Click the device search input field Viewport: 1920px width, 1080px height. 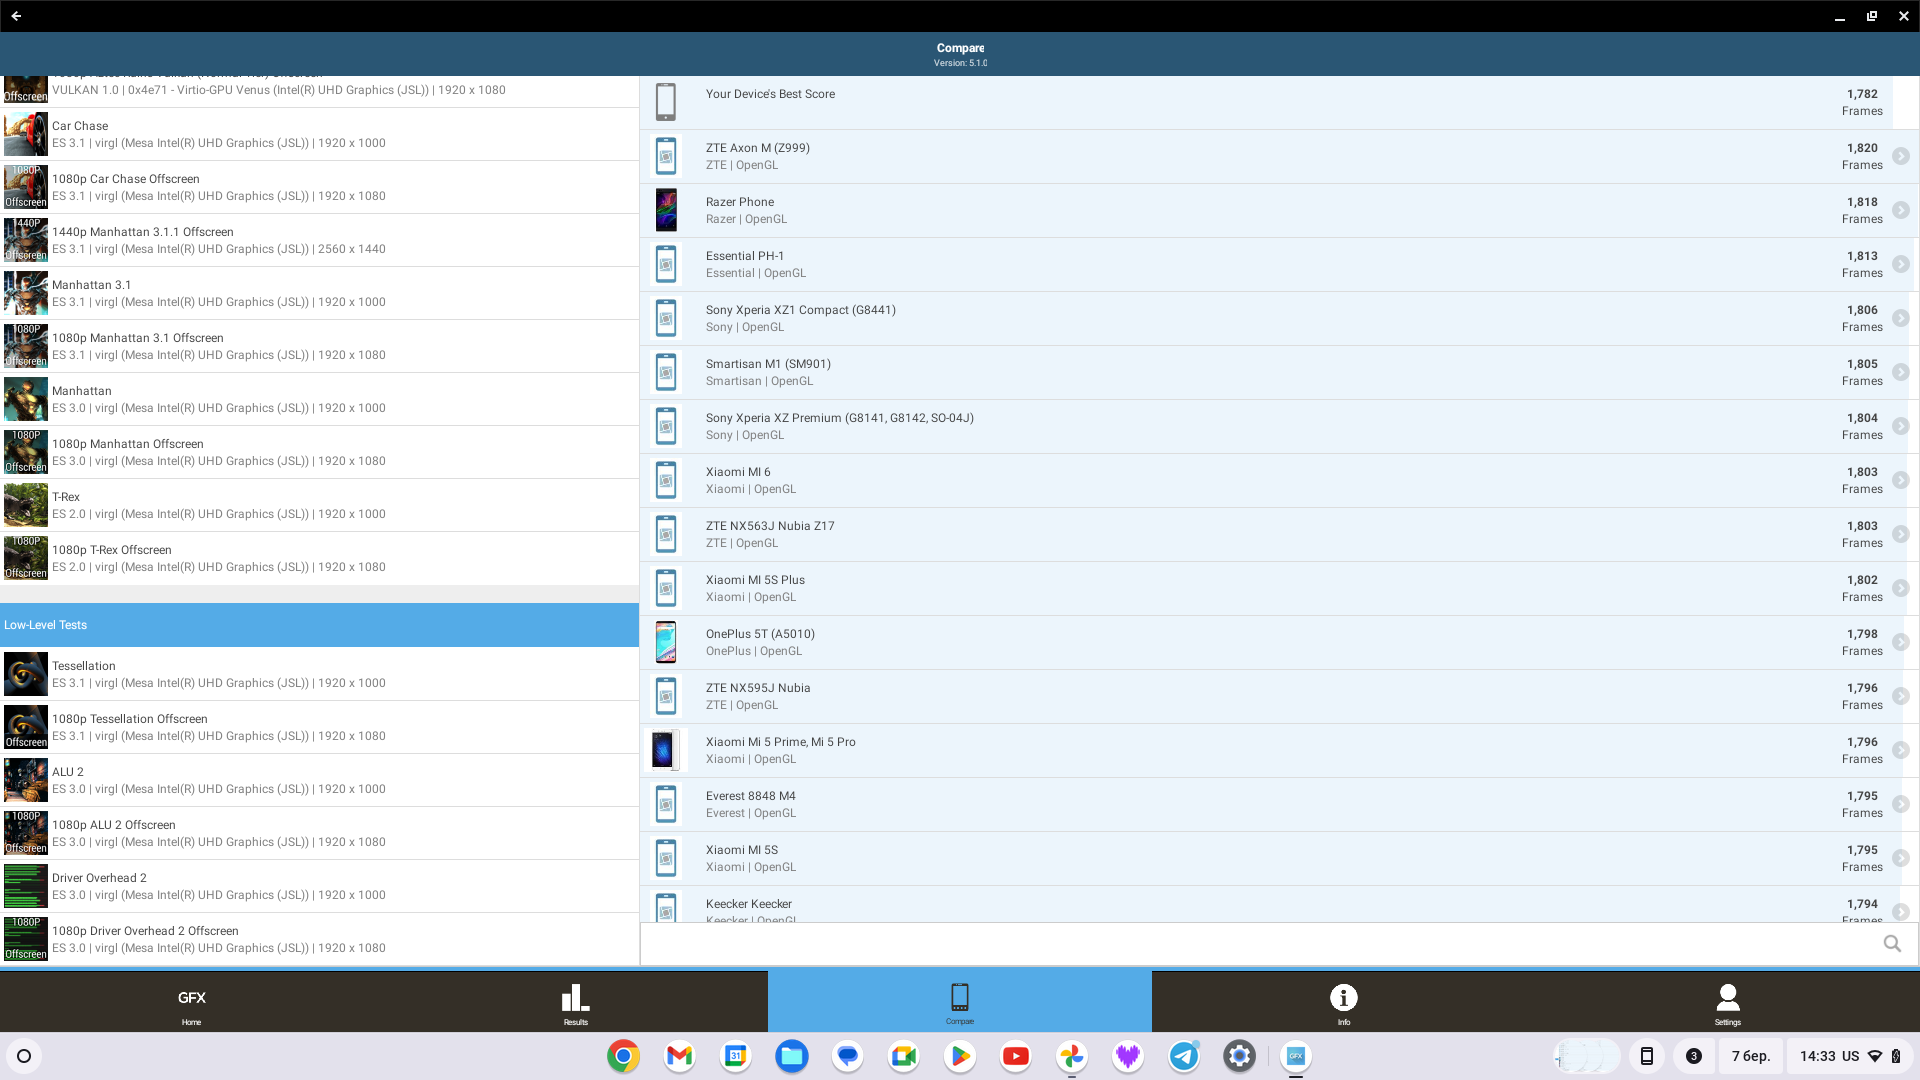(1260, 944)
